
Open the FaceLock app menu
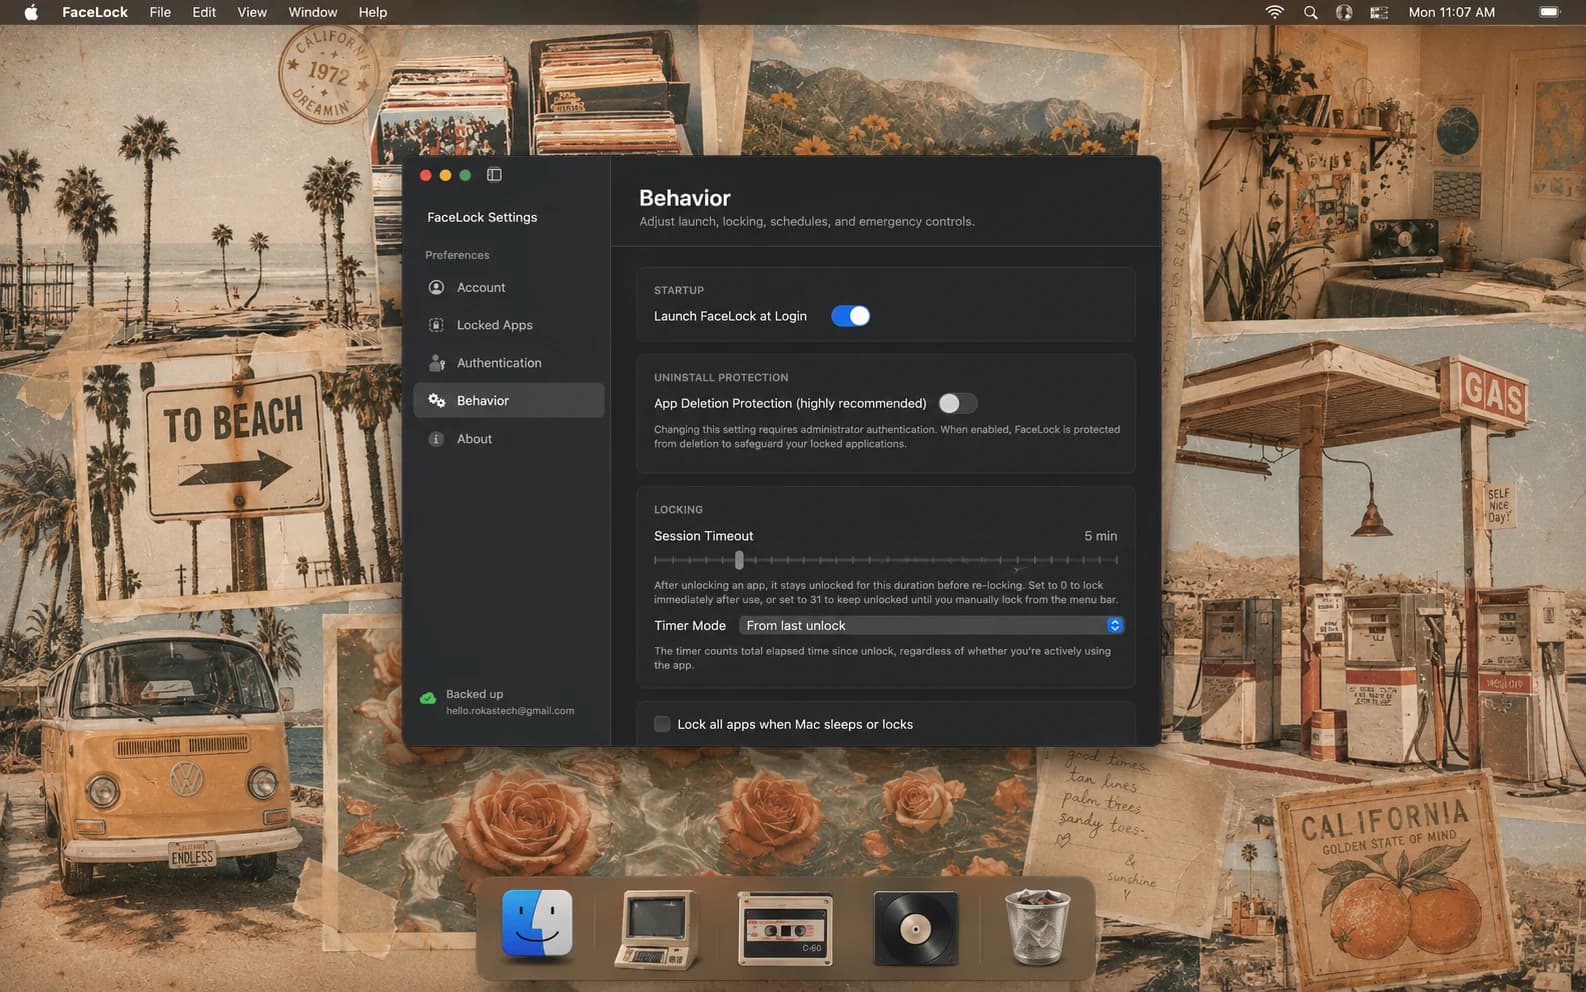(95, 12)
